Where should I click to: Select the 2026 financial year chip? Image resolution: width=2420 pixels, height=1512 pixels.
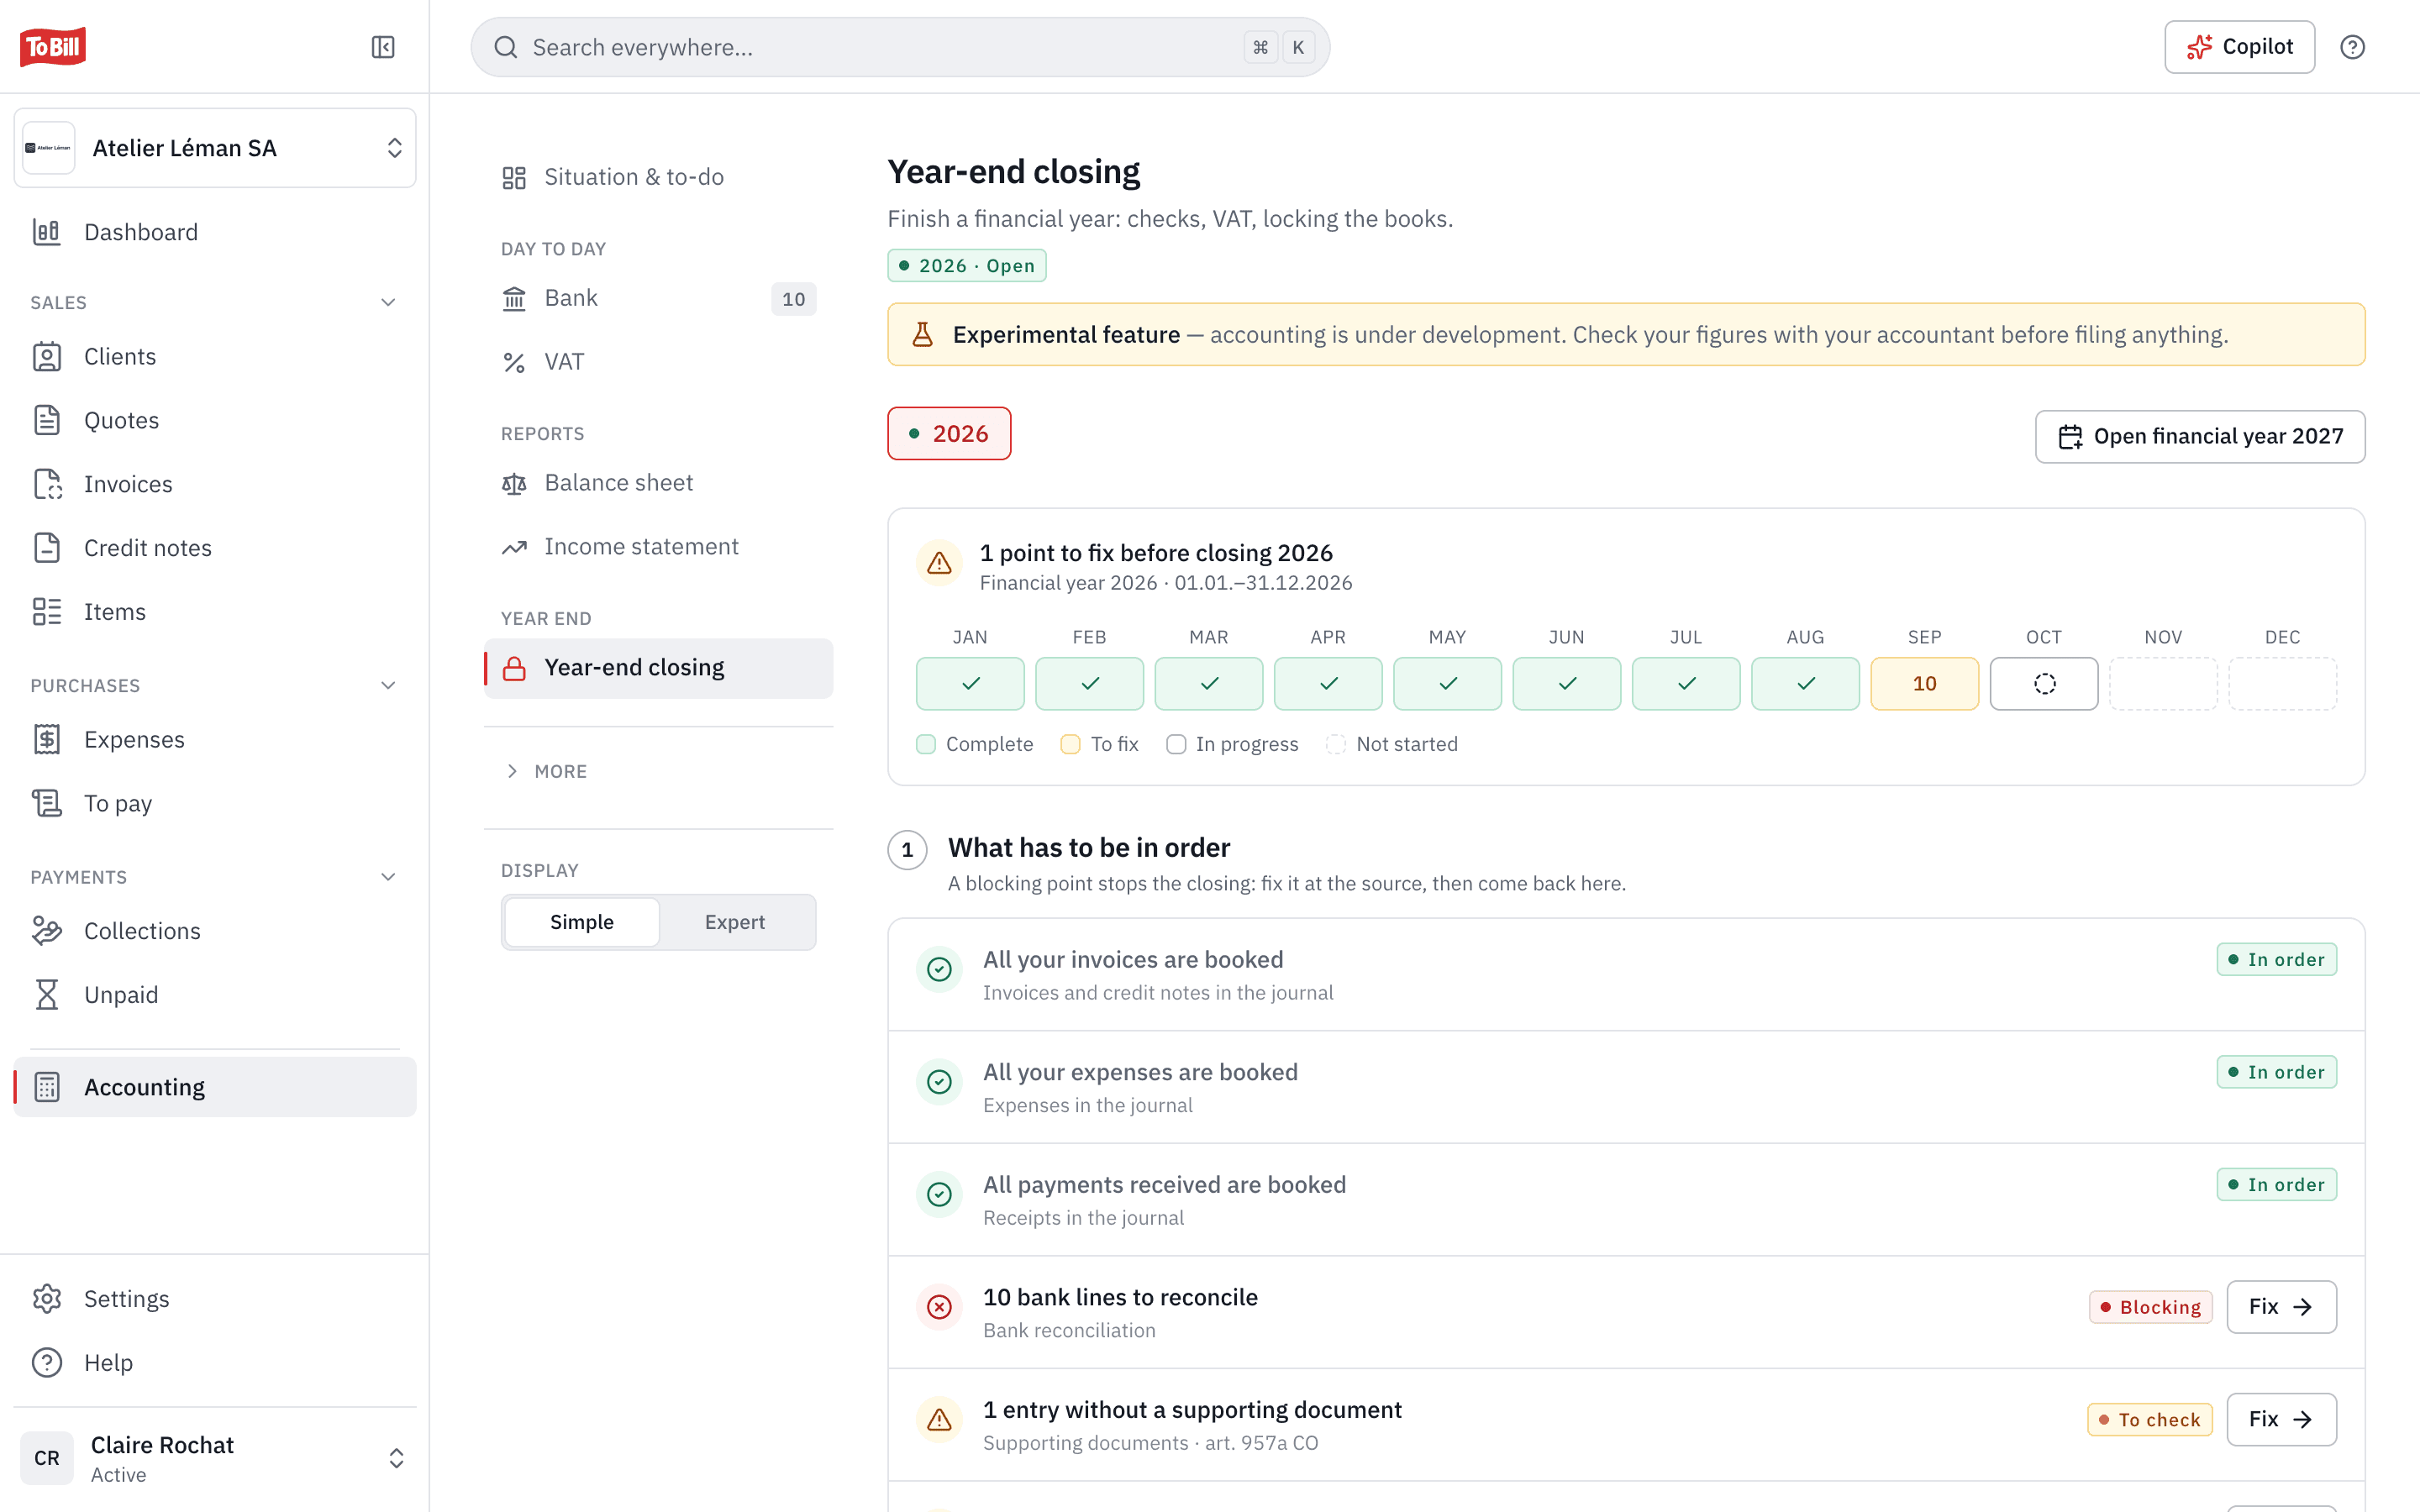[x=949, y=433]
